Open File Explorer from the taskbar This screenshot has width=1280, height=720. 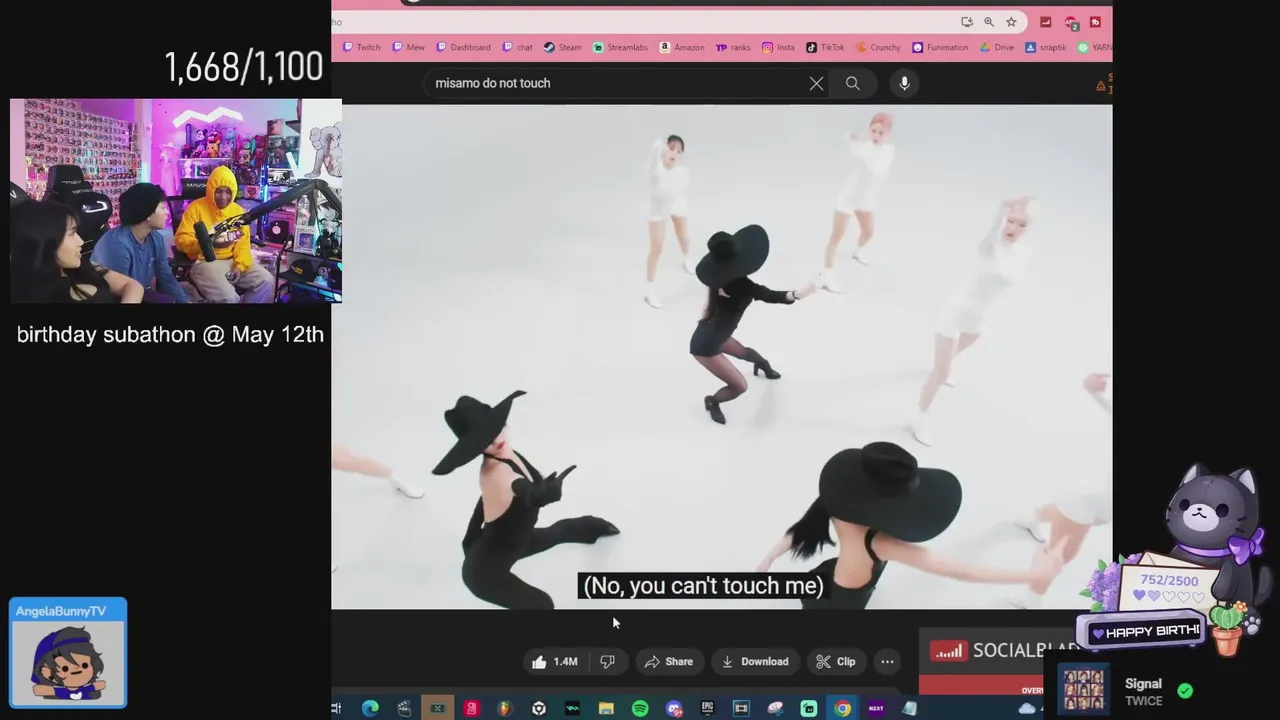(x=606, y=708)
